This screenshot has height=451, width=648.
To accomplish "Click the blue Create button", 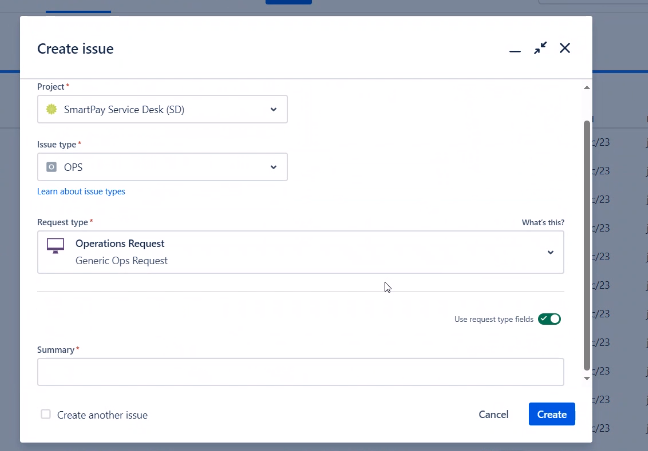I will (552, 414).
